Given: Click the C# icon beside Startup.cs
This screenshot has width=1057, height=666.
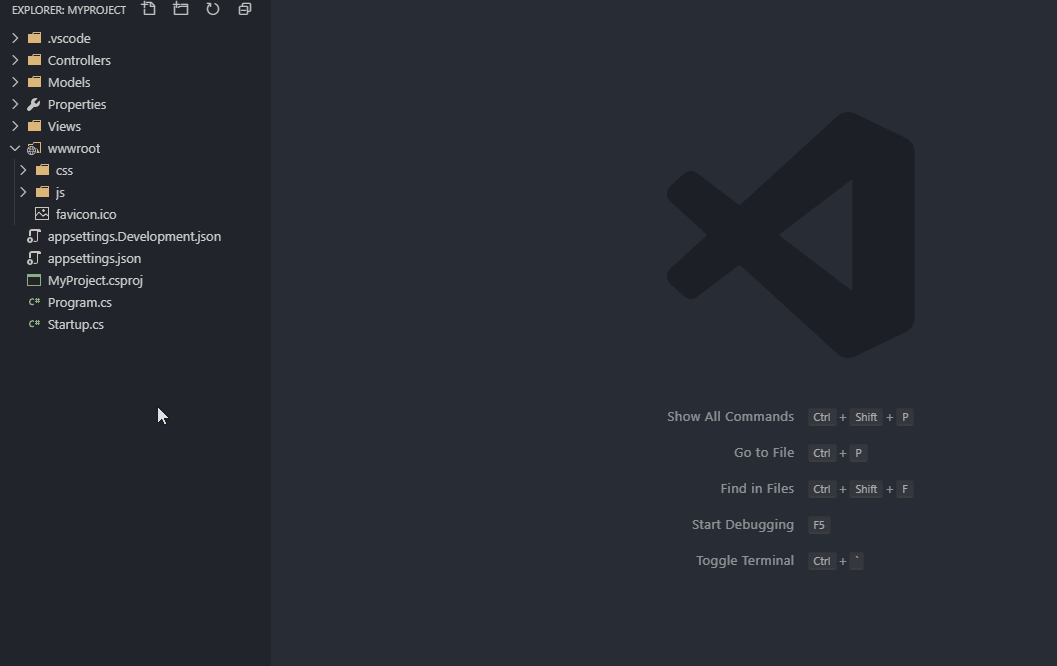Looking at the screenshot, I should click(34, 325).
